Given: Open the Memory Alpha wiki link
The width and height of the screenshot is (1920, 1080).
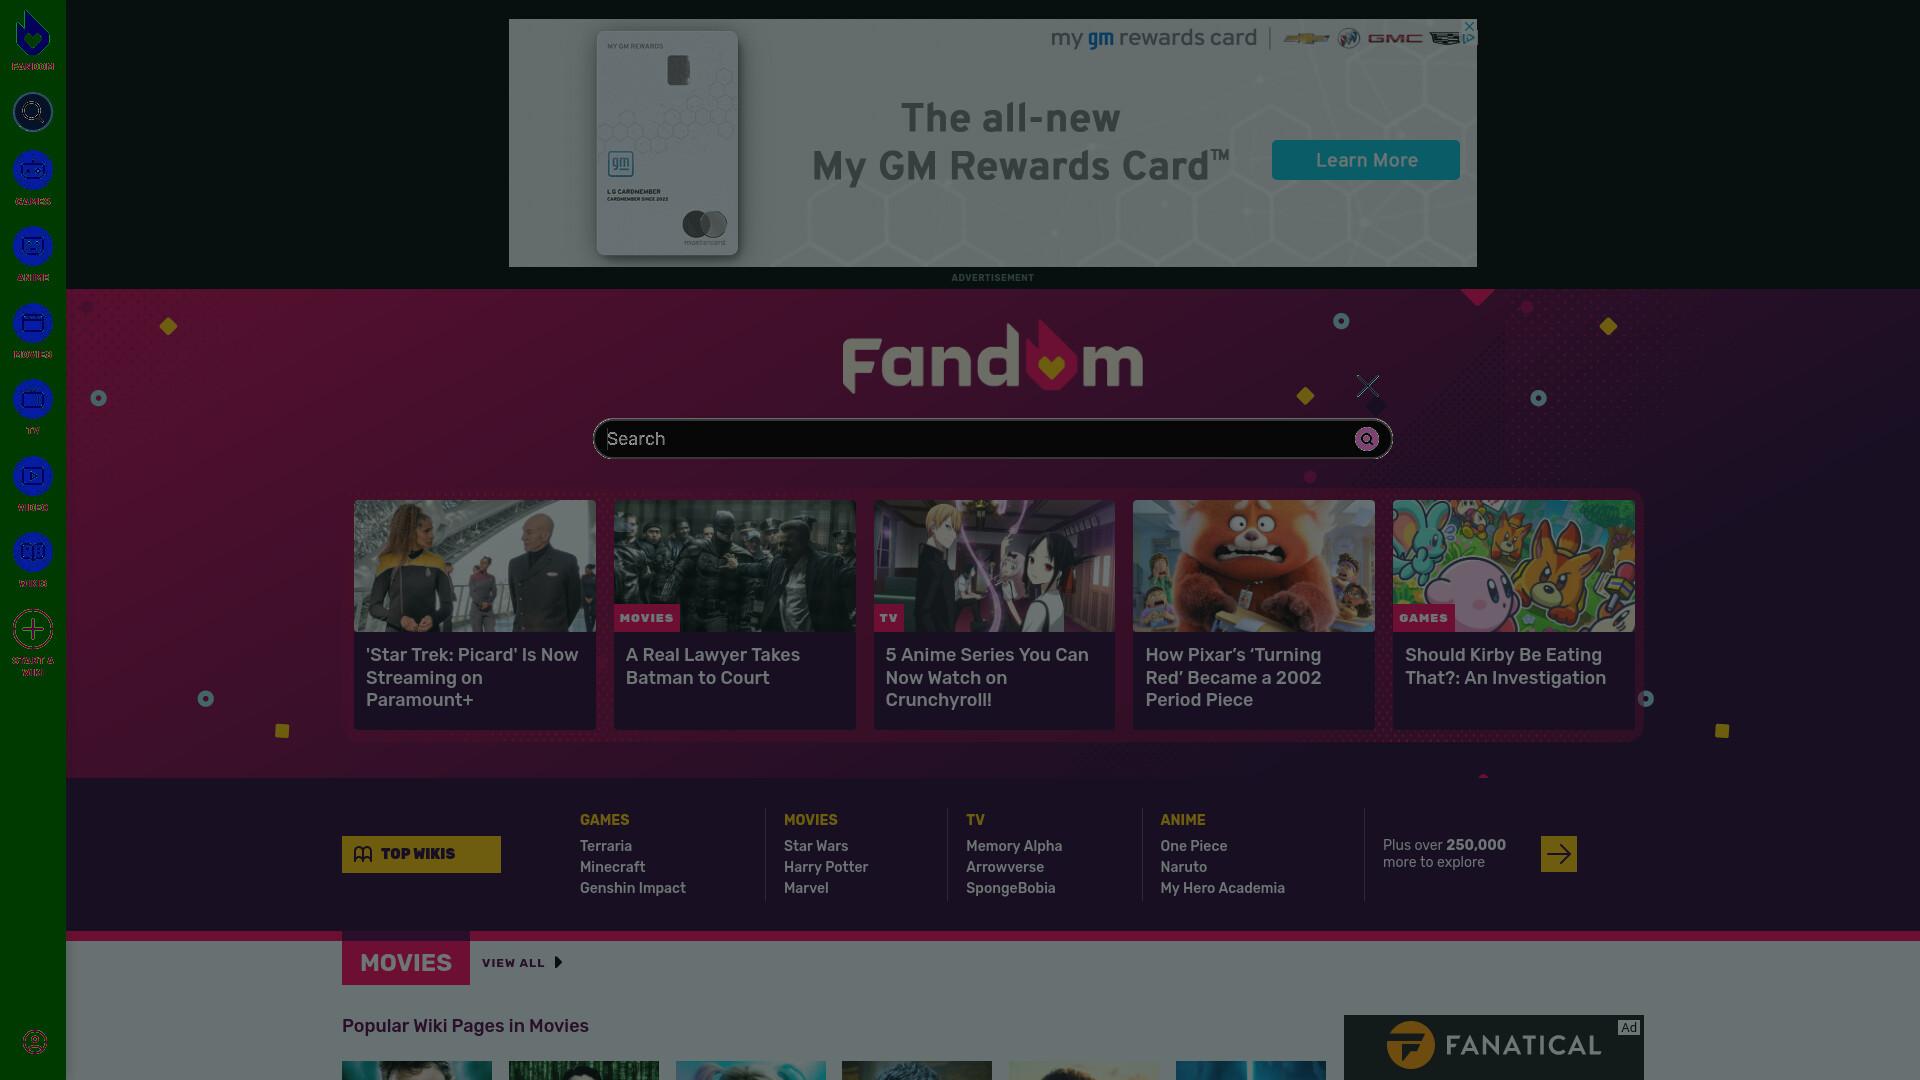Looking at the screenshot, I should [x=1014, y=846].
